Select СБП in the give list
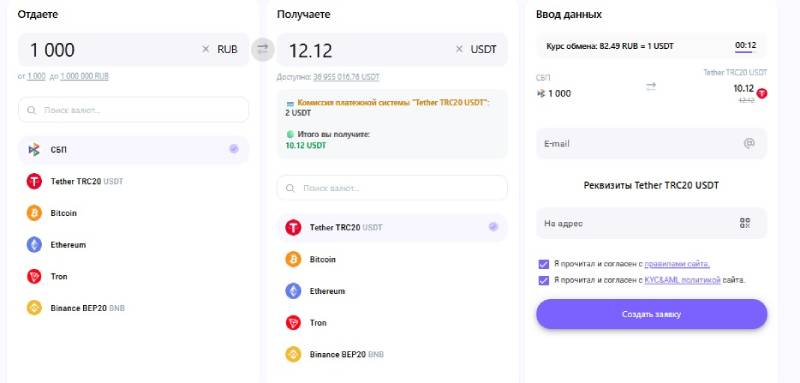This screenshot has height=383, width=800. tap(134, 149)
